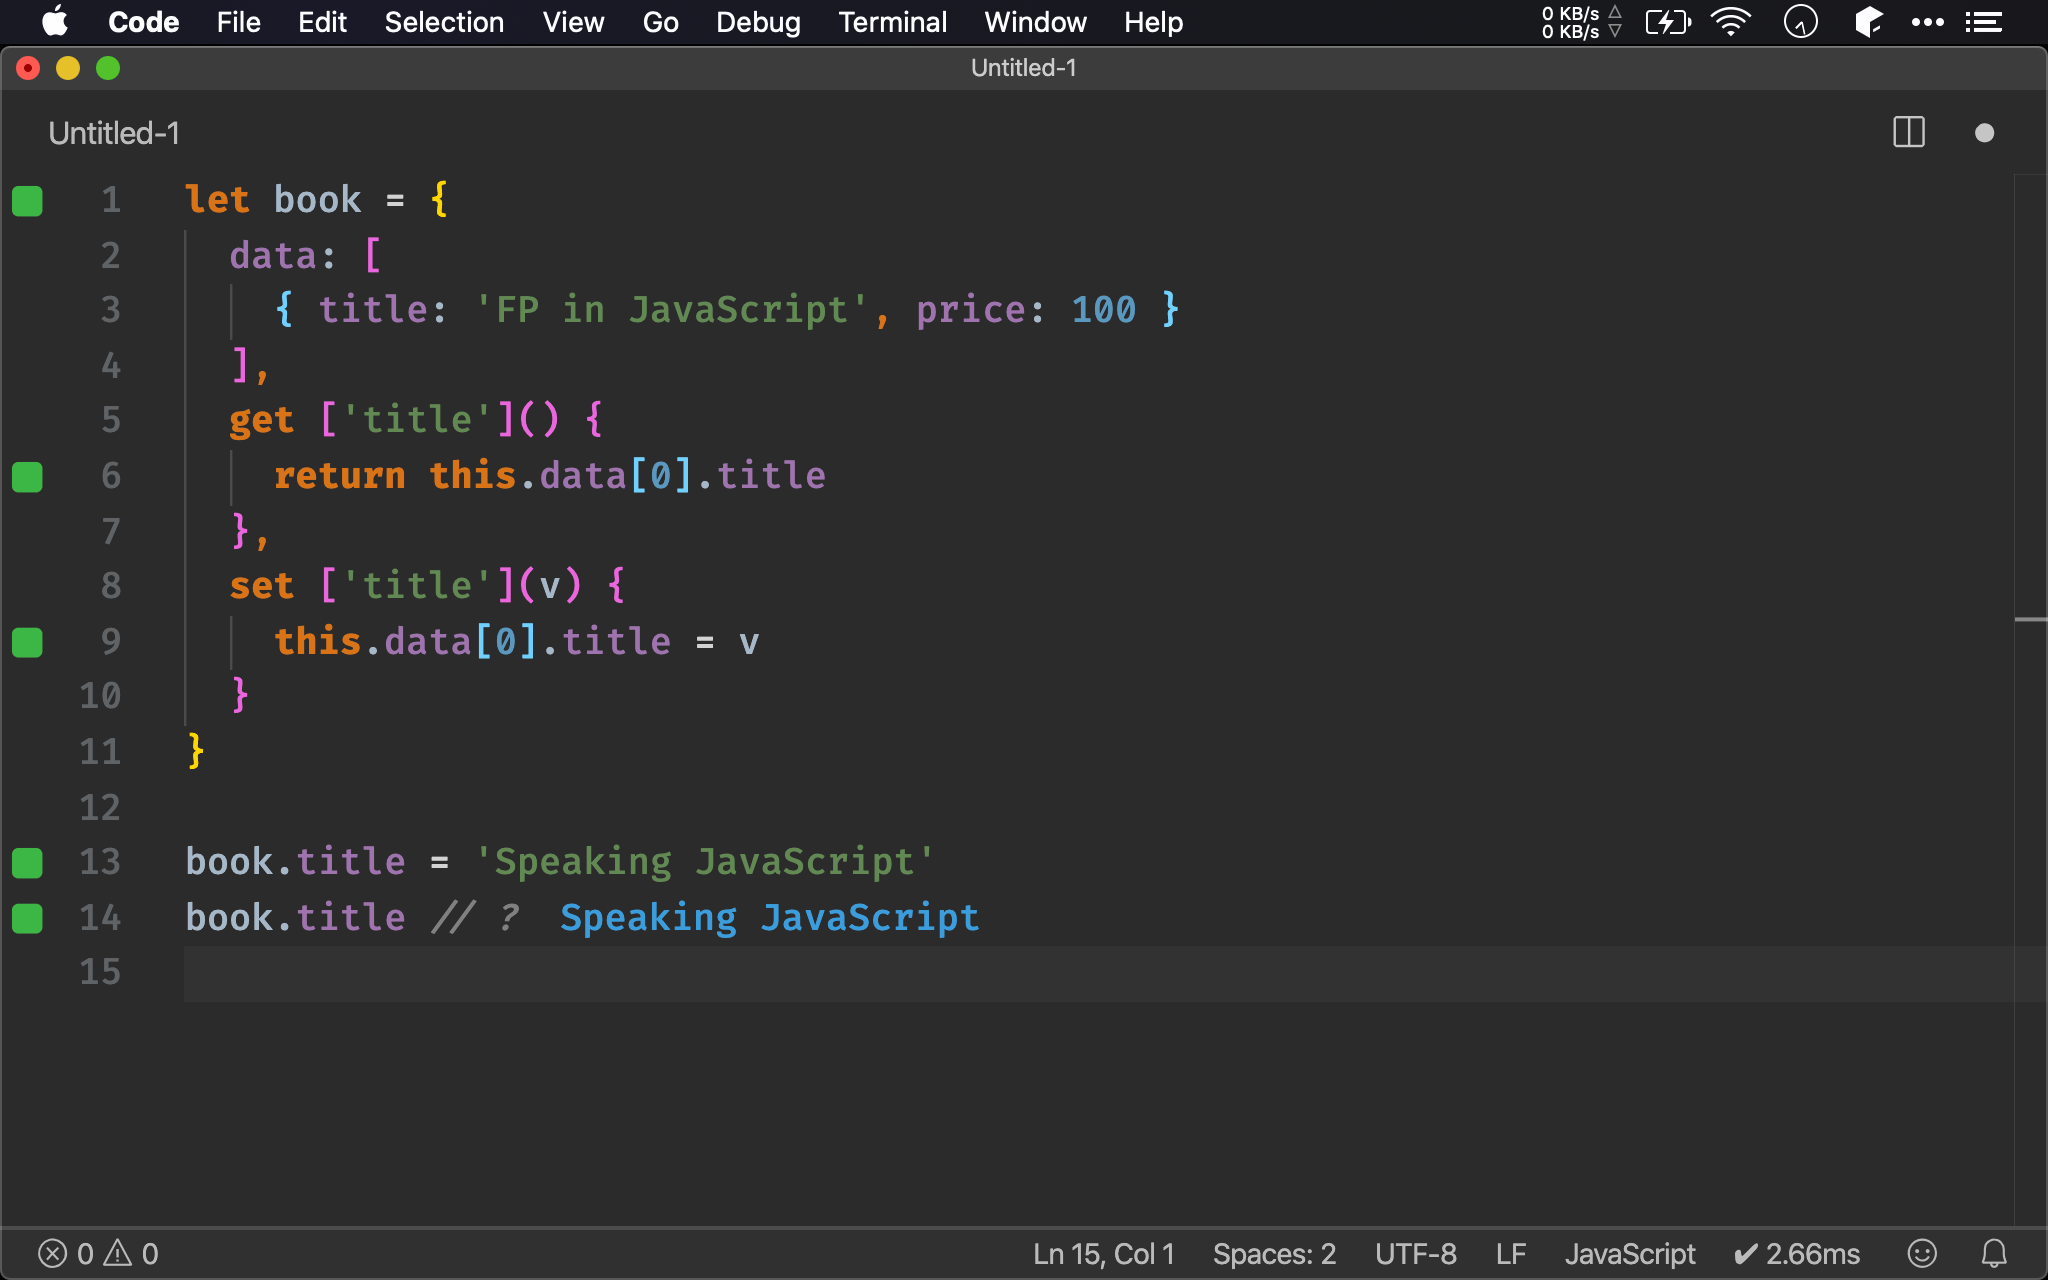Open errors and warnings in status bar
Screen dimensions: 2048x1280
98,1253
